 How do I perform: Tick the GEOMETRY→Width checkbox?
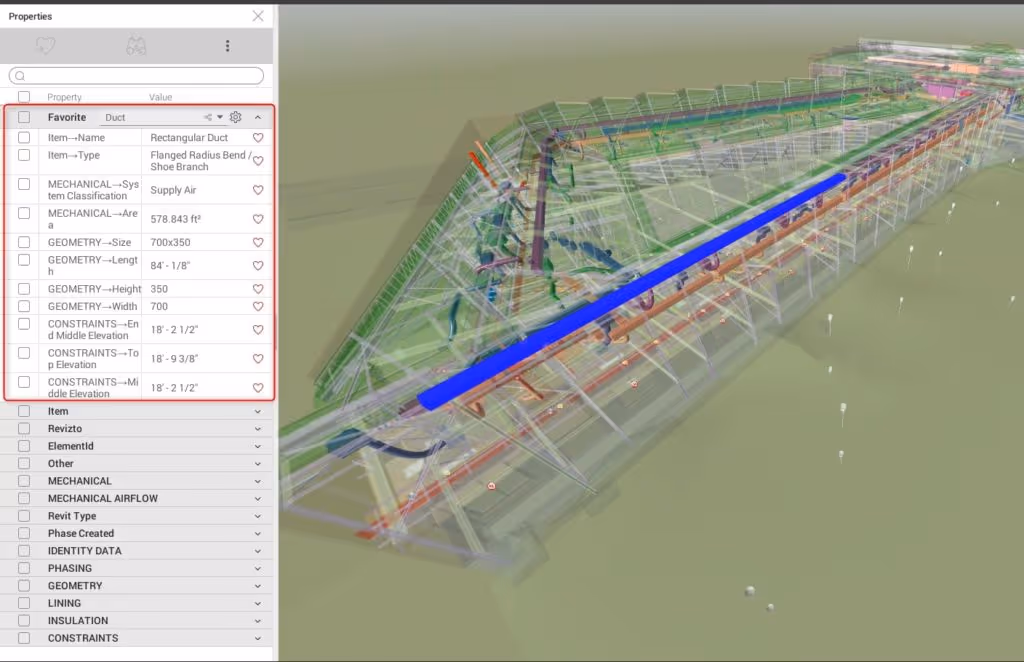[x=24, y=306]
